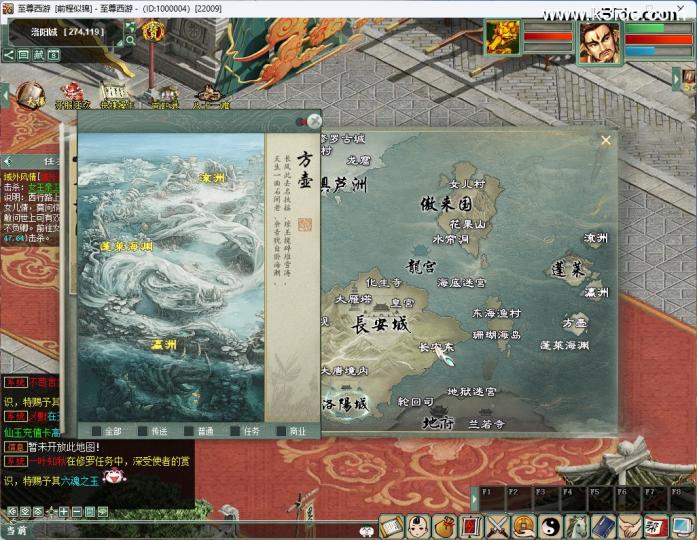Open the money bag inventory icon
The height and width of the screenshot is (540, 697).
click(444, 527)
